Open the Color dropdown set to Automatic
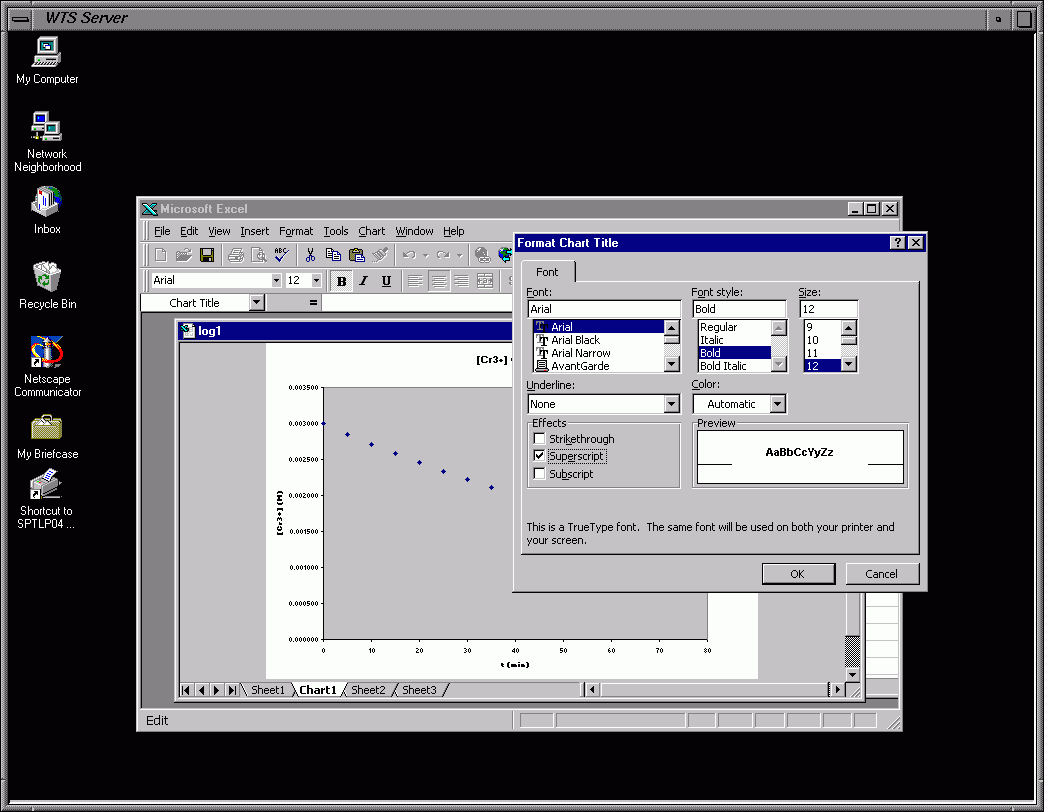The height and width of the screenshot is (812, 1044). (x=777, y=404)
